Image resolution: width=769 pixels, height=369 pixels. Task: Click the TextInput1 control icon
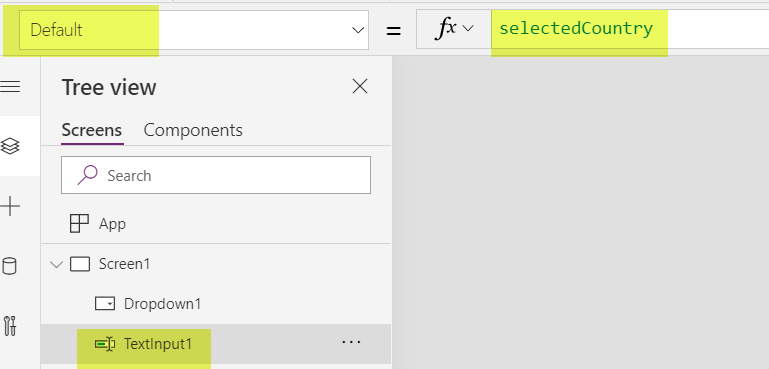(104, 344)
